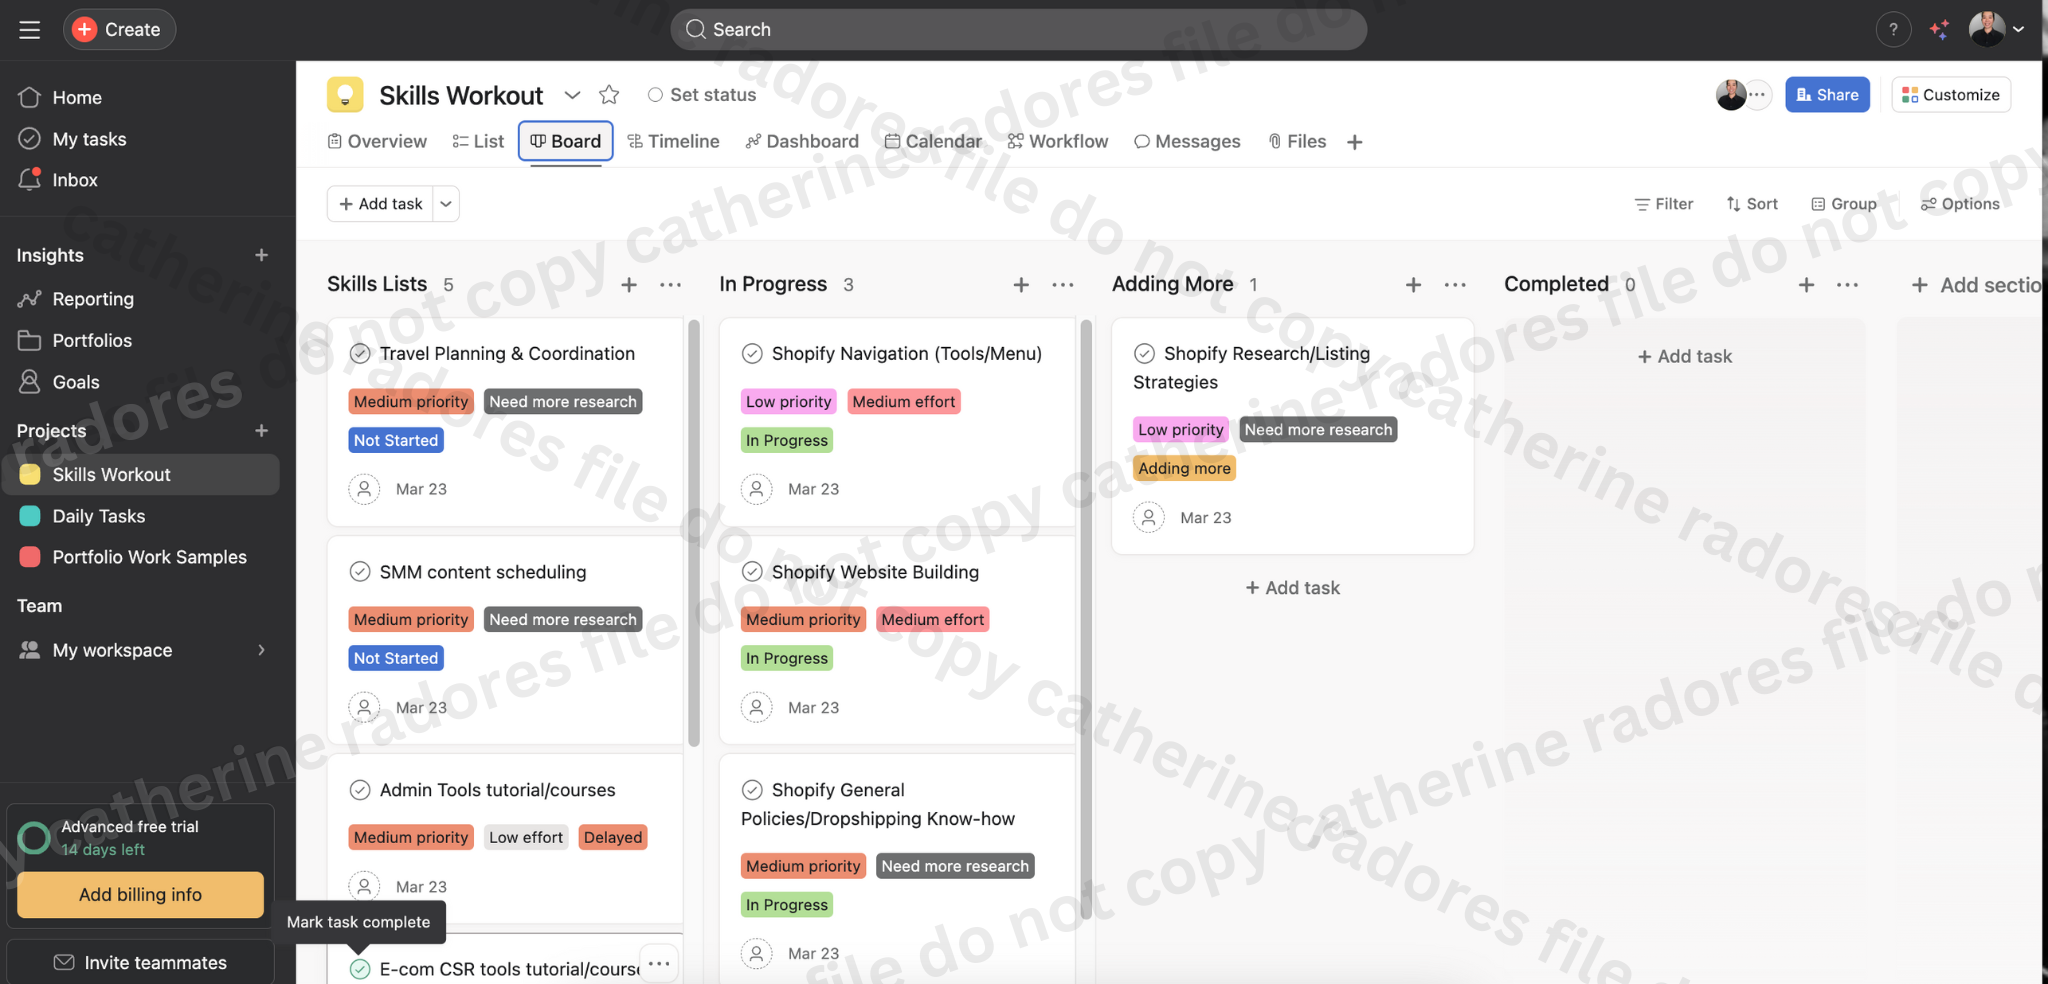Click the Add task button in toolbar
The image size is (2048, 984).
pos(380,204)
